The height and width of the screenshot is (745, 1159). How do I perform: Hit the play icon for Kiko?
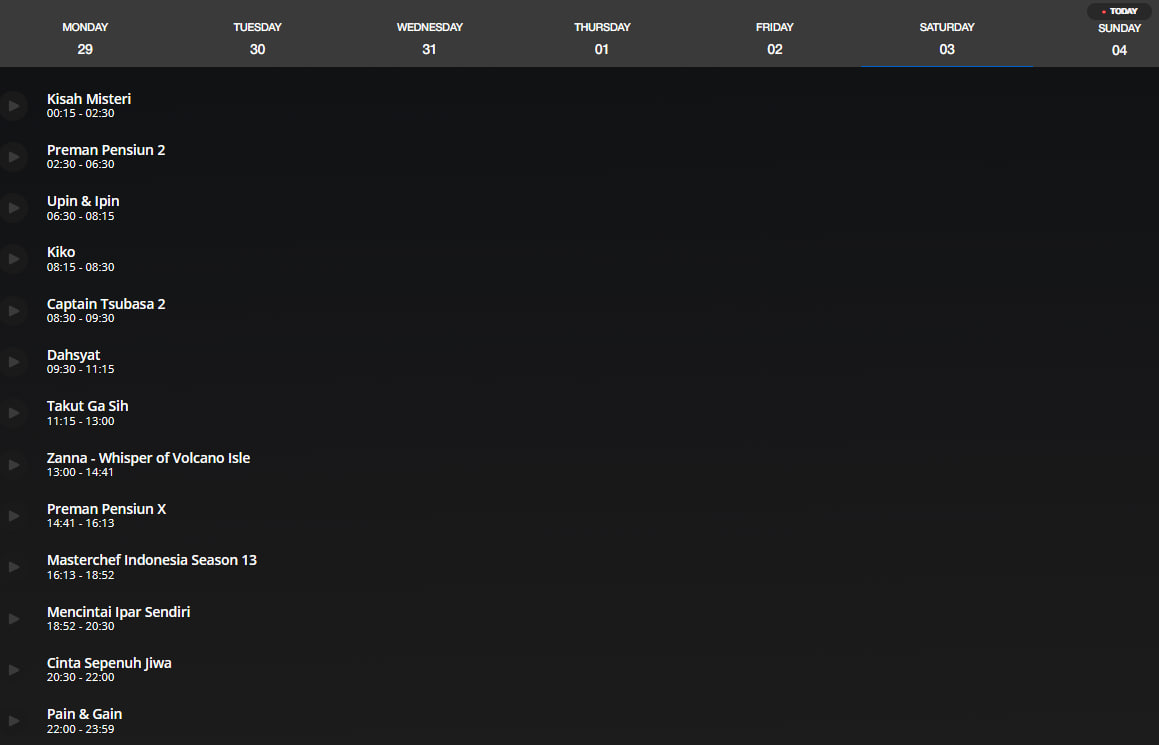13,259
